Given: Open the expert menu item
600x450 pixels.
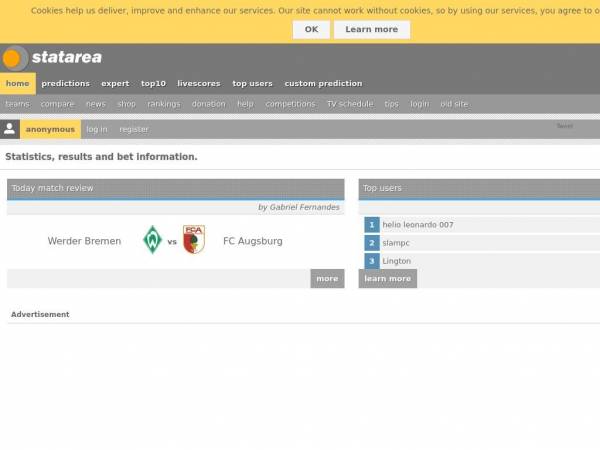Looking at the screenshot, I should pos(115,83).
